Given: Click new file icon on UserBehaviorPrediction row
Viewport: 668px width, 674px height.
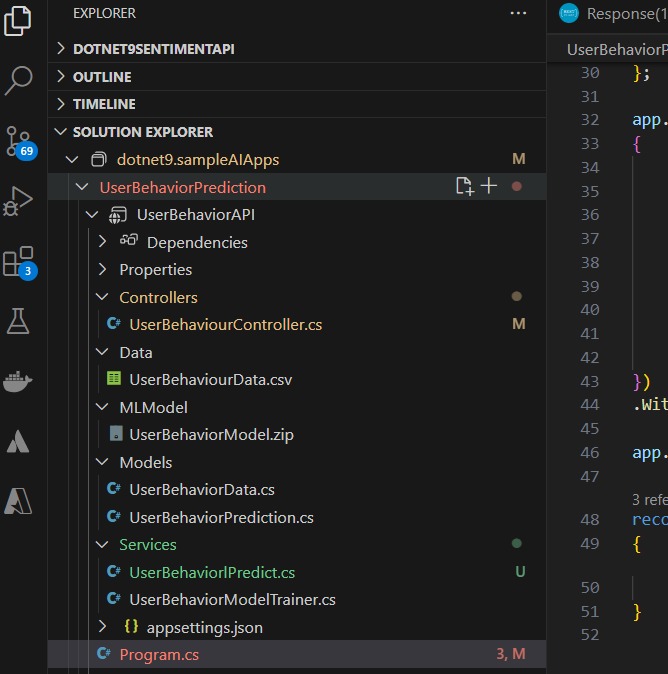Looking at the screenshot, I should [x=465, y=186].
